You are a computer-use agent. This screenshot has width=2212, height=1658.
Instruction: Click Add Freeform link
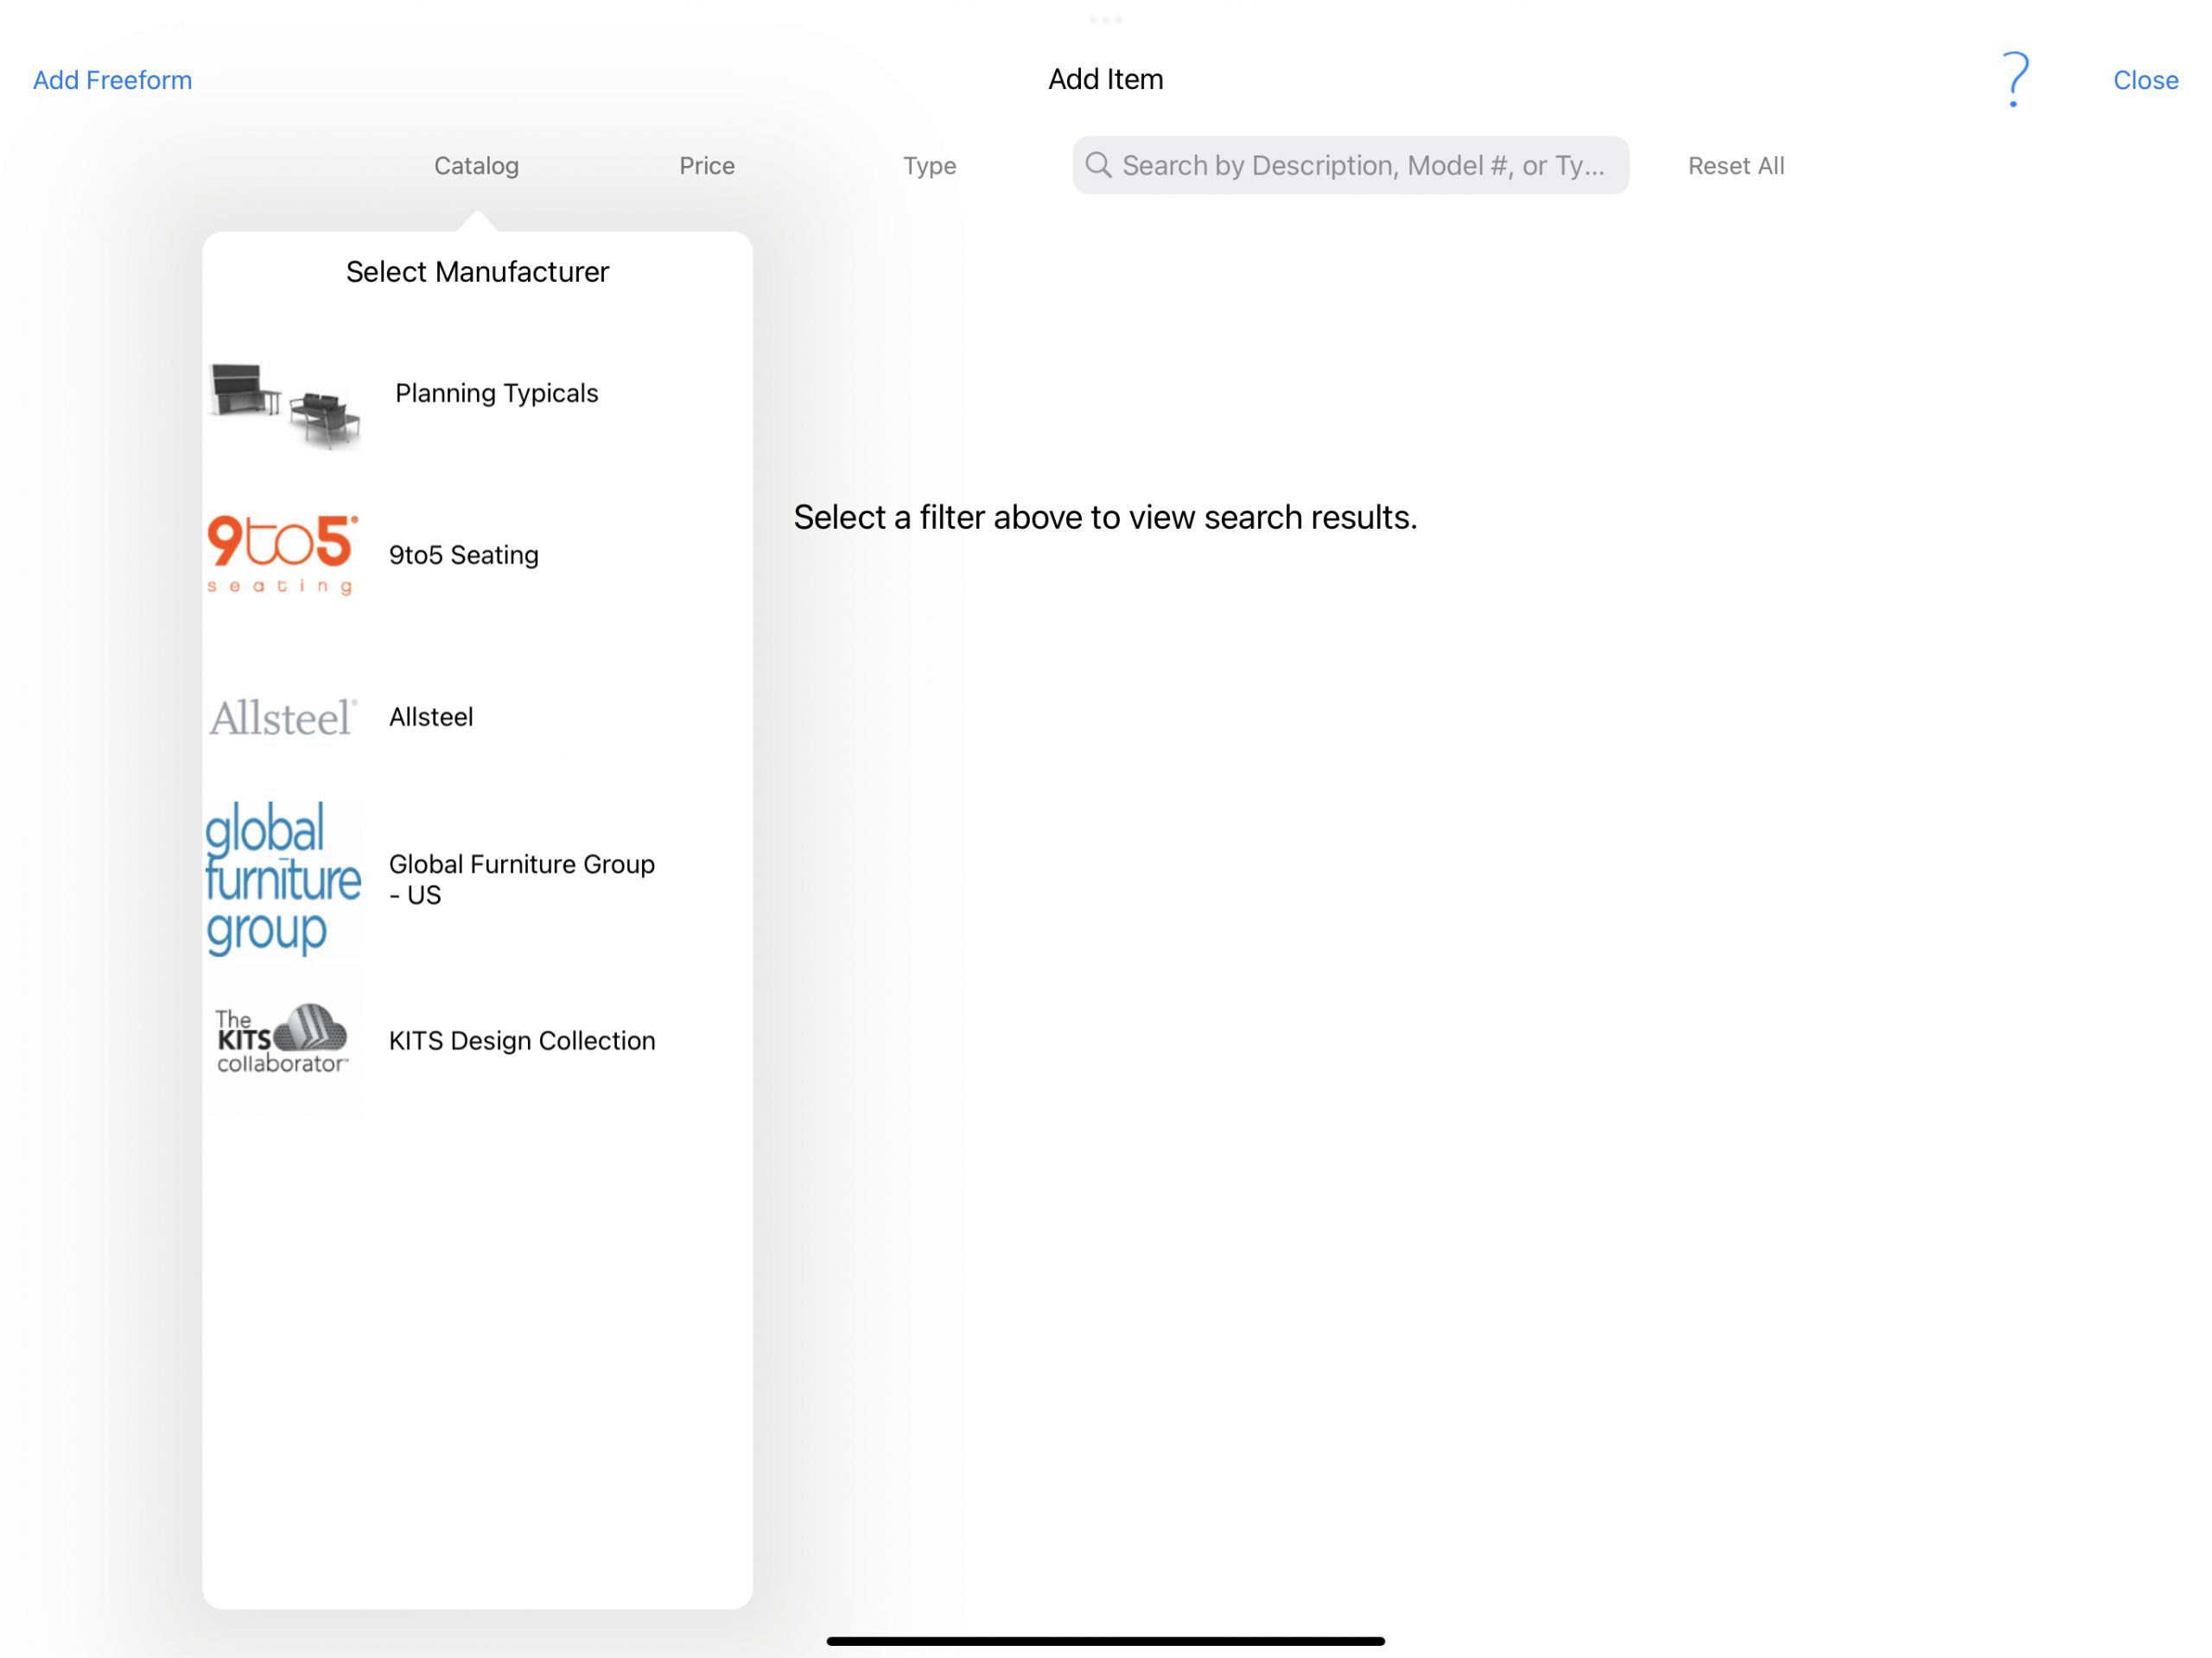(113, 80)
